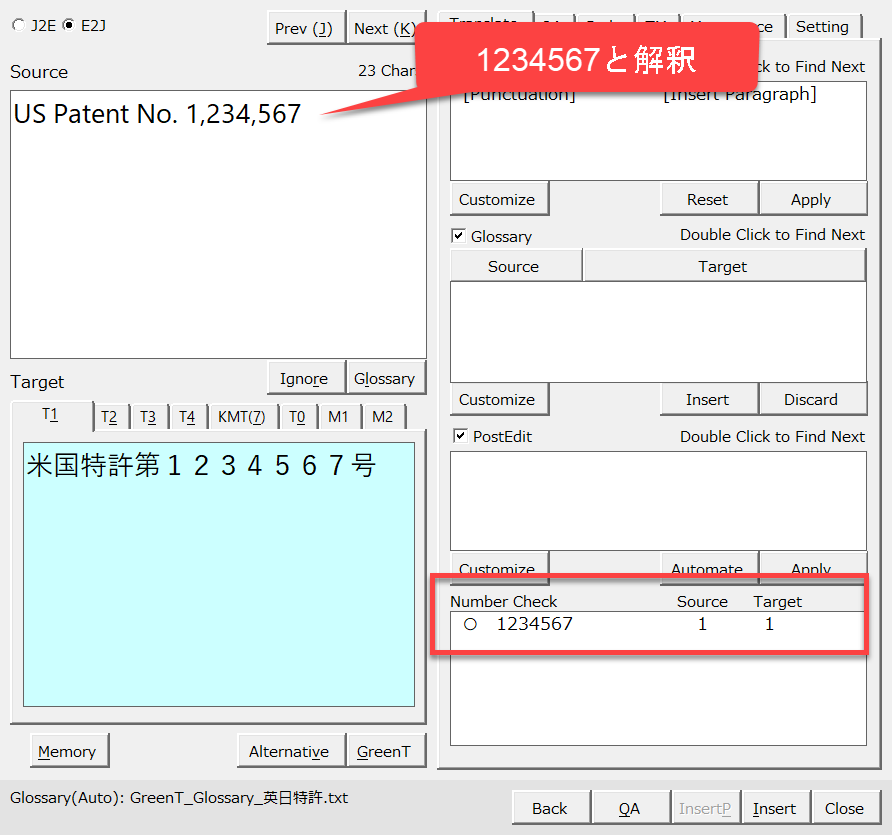Select the 1234567 Number Check row
The image size is (892, 835).
535,625
